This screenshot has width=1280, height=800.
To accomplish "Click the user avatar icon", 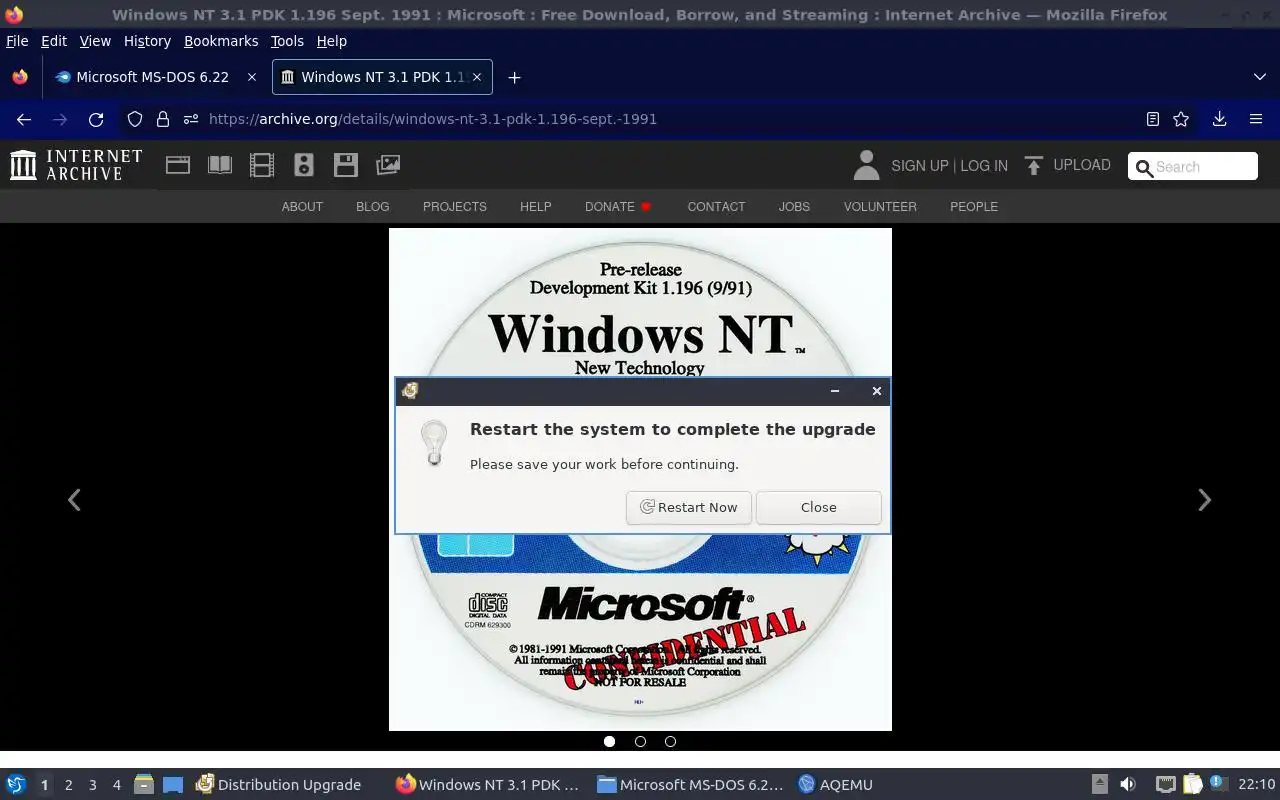I will pyautogui.click(x=866, y=165).
